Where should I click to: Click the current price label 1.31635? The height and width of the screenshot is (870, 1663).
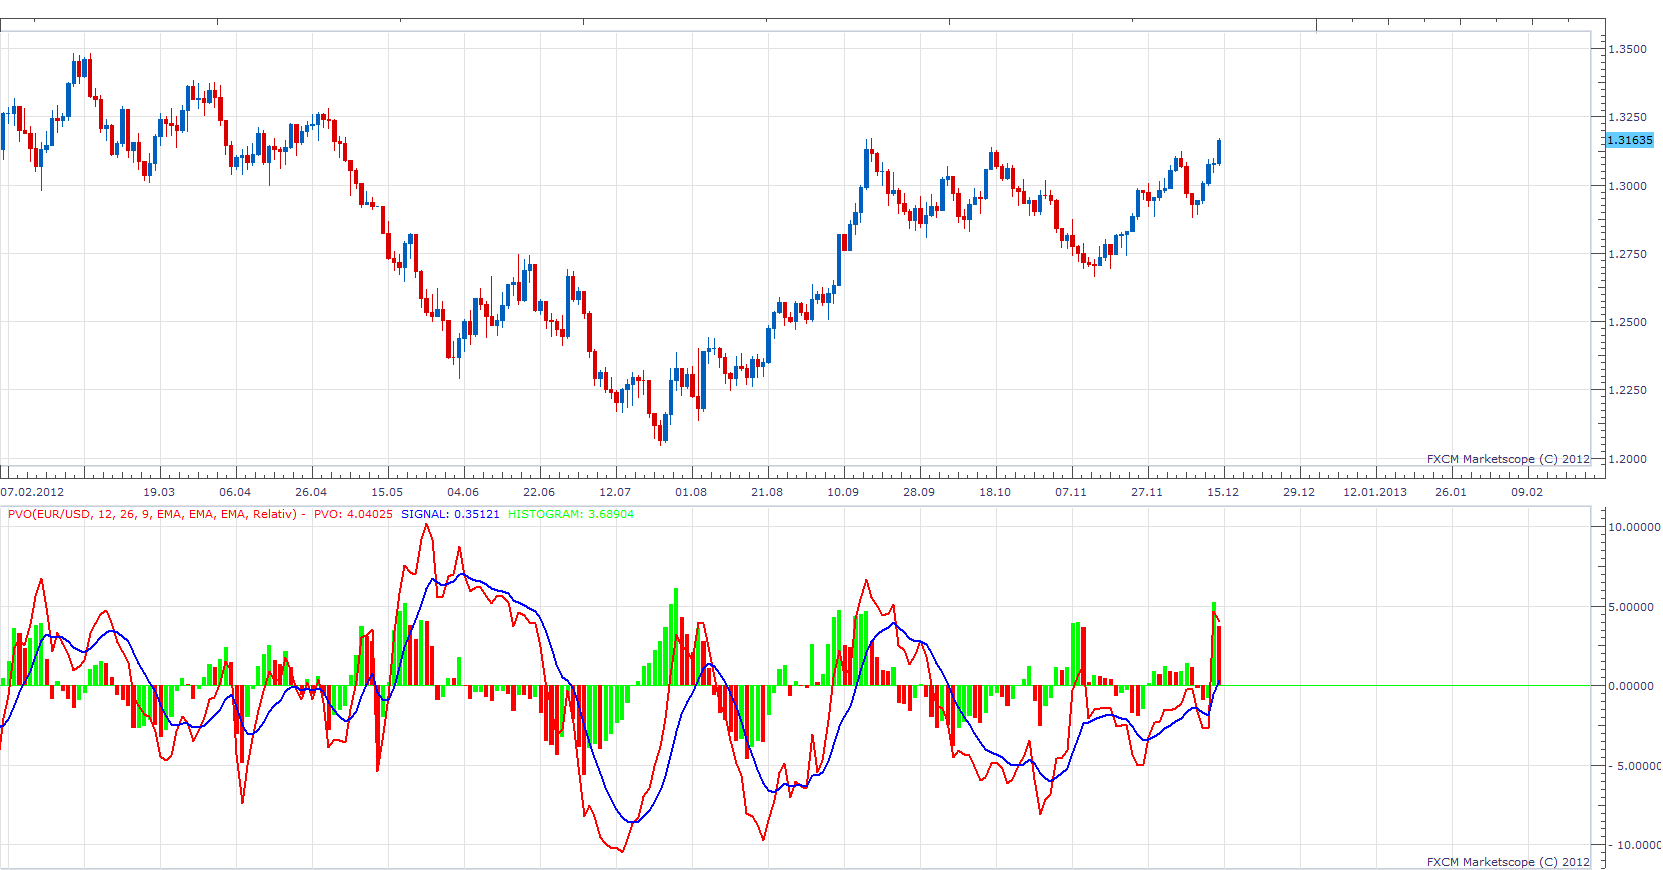coord(1630,140)
